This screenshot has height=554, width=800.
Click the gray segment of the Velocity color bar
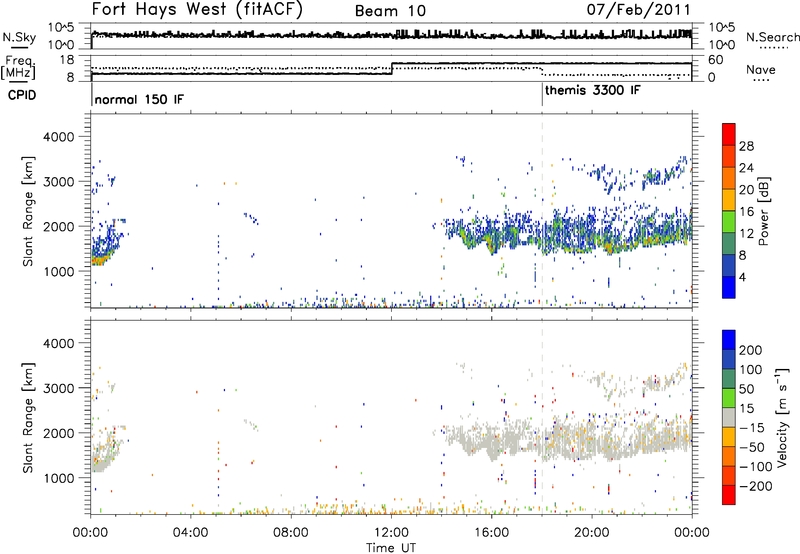click(x=729, y=417)
